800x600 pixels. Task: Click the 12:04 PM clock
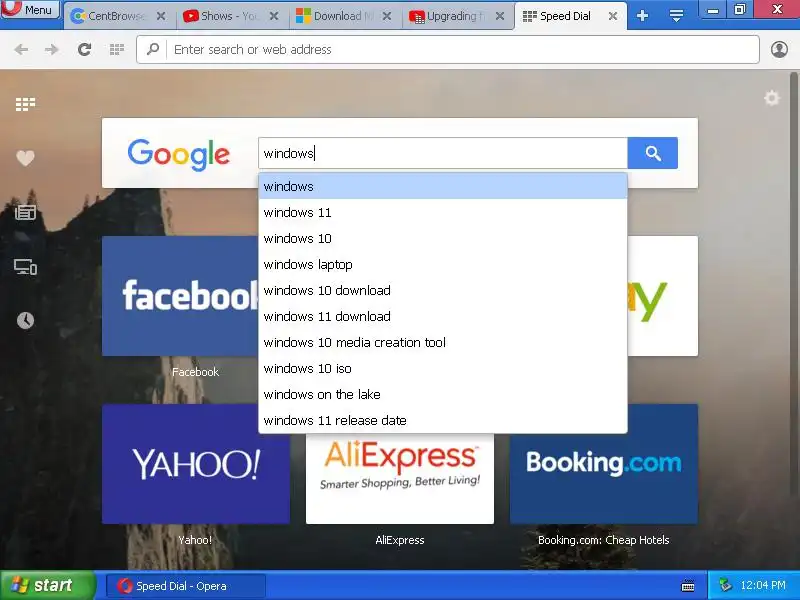(x=763, y=585)
